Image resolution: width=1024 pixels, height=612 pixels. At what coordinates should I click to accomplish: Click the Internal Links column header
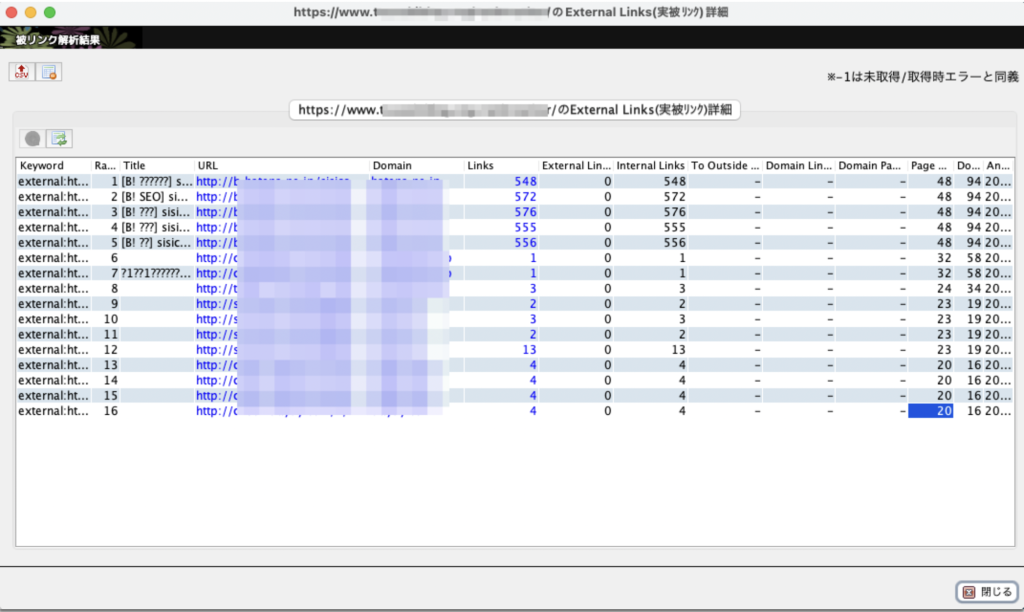tap(651, 166)
